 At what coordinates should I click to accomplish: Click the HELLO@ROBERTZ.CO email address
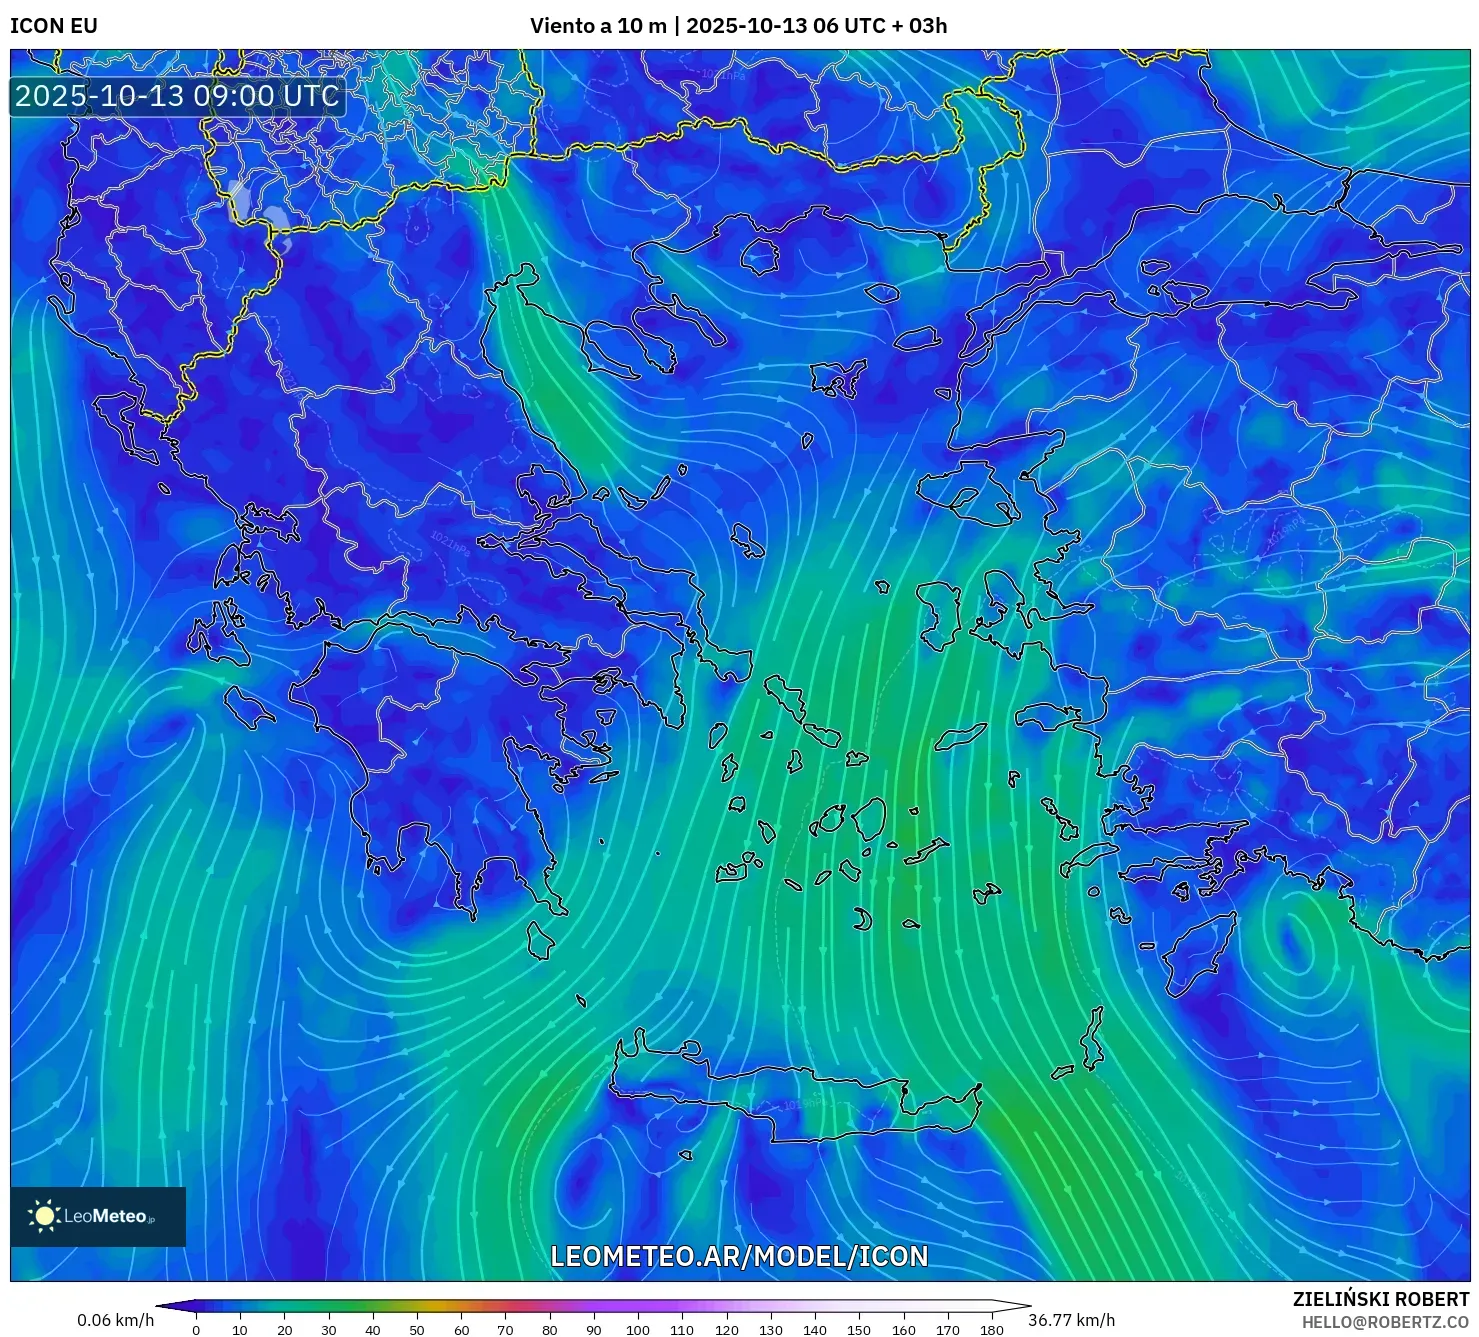pos(1385,1322)
